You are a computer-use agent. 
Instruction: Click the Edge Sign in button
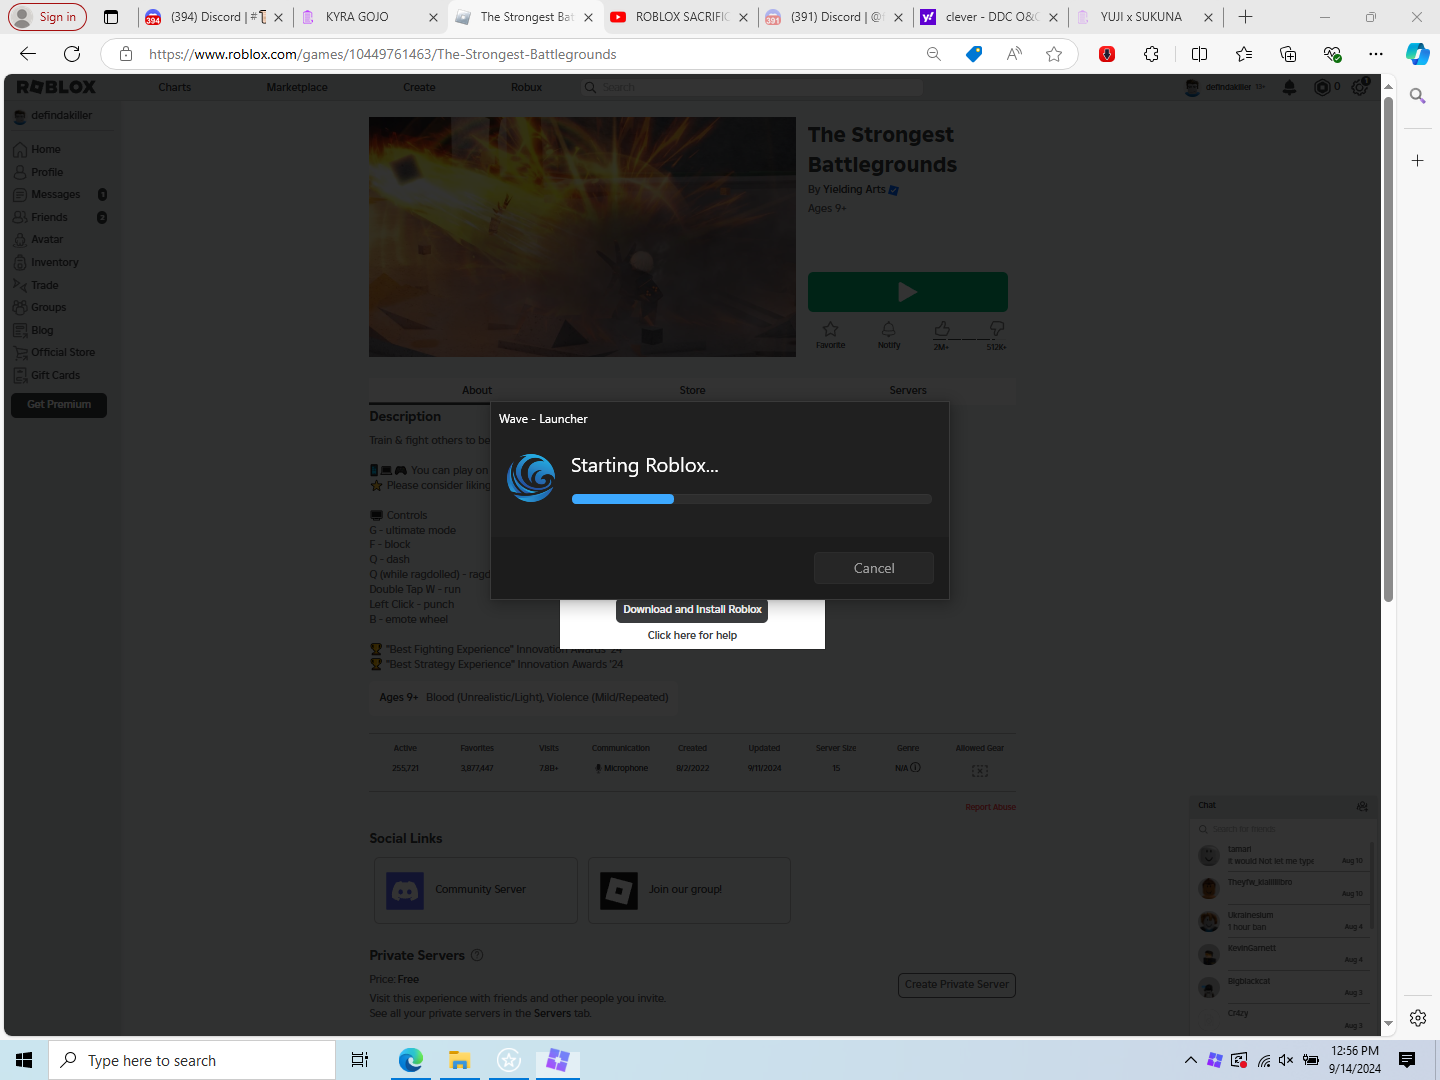(47, 17)
